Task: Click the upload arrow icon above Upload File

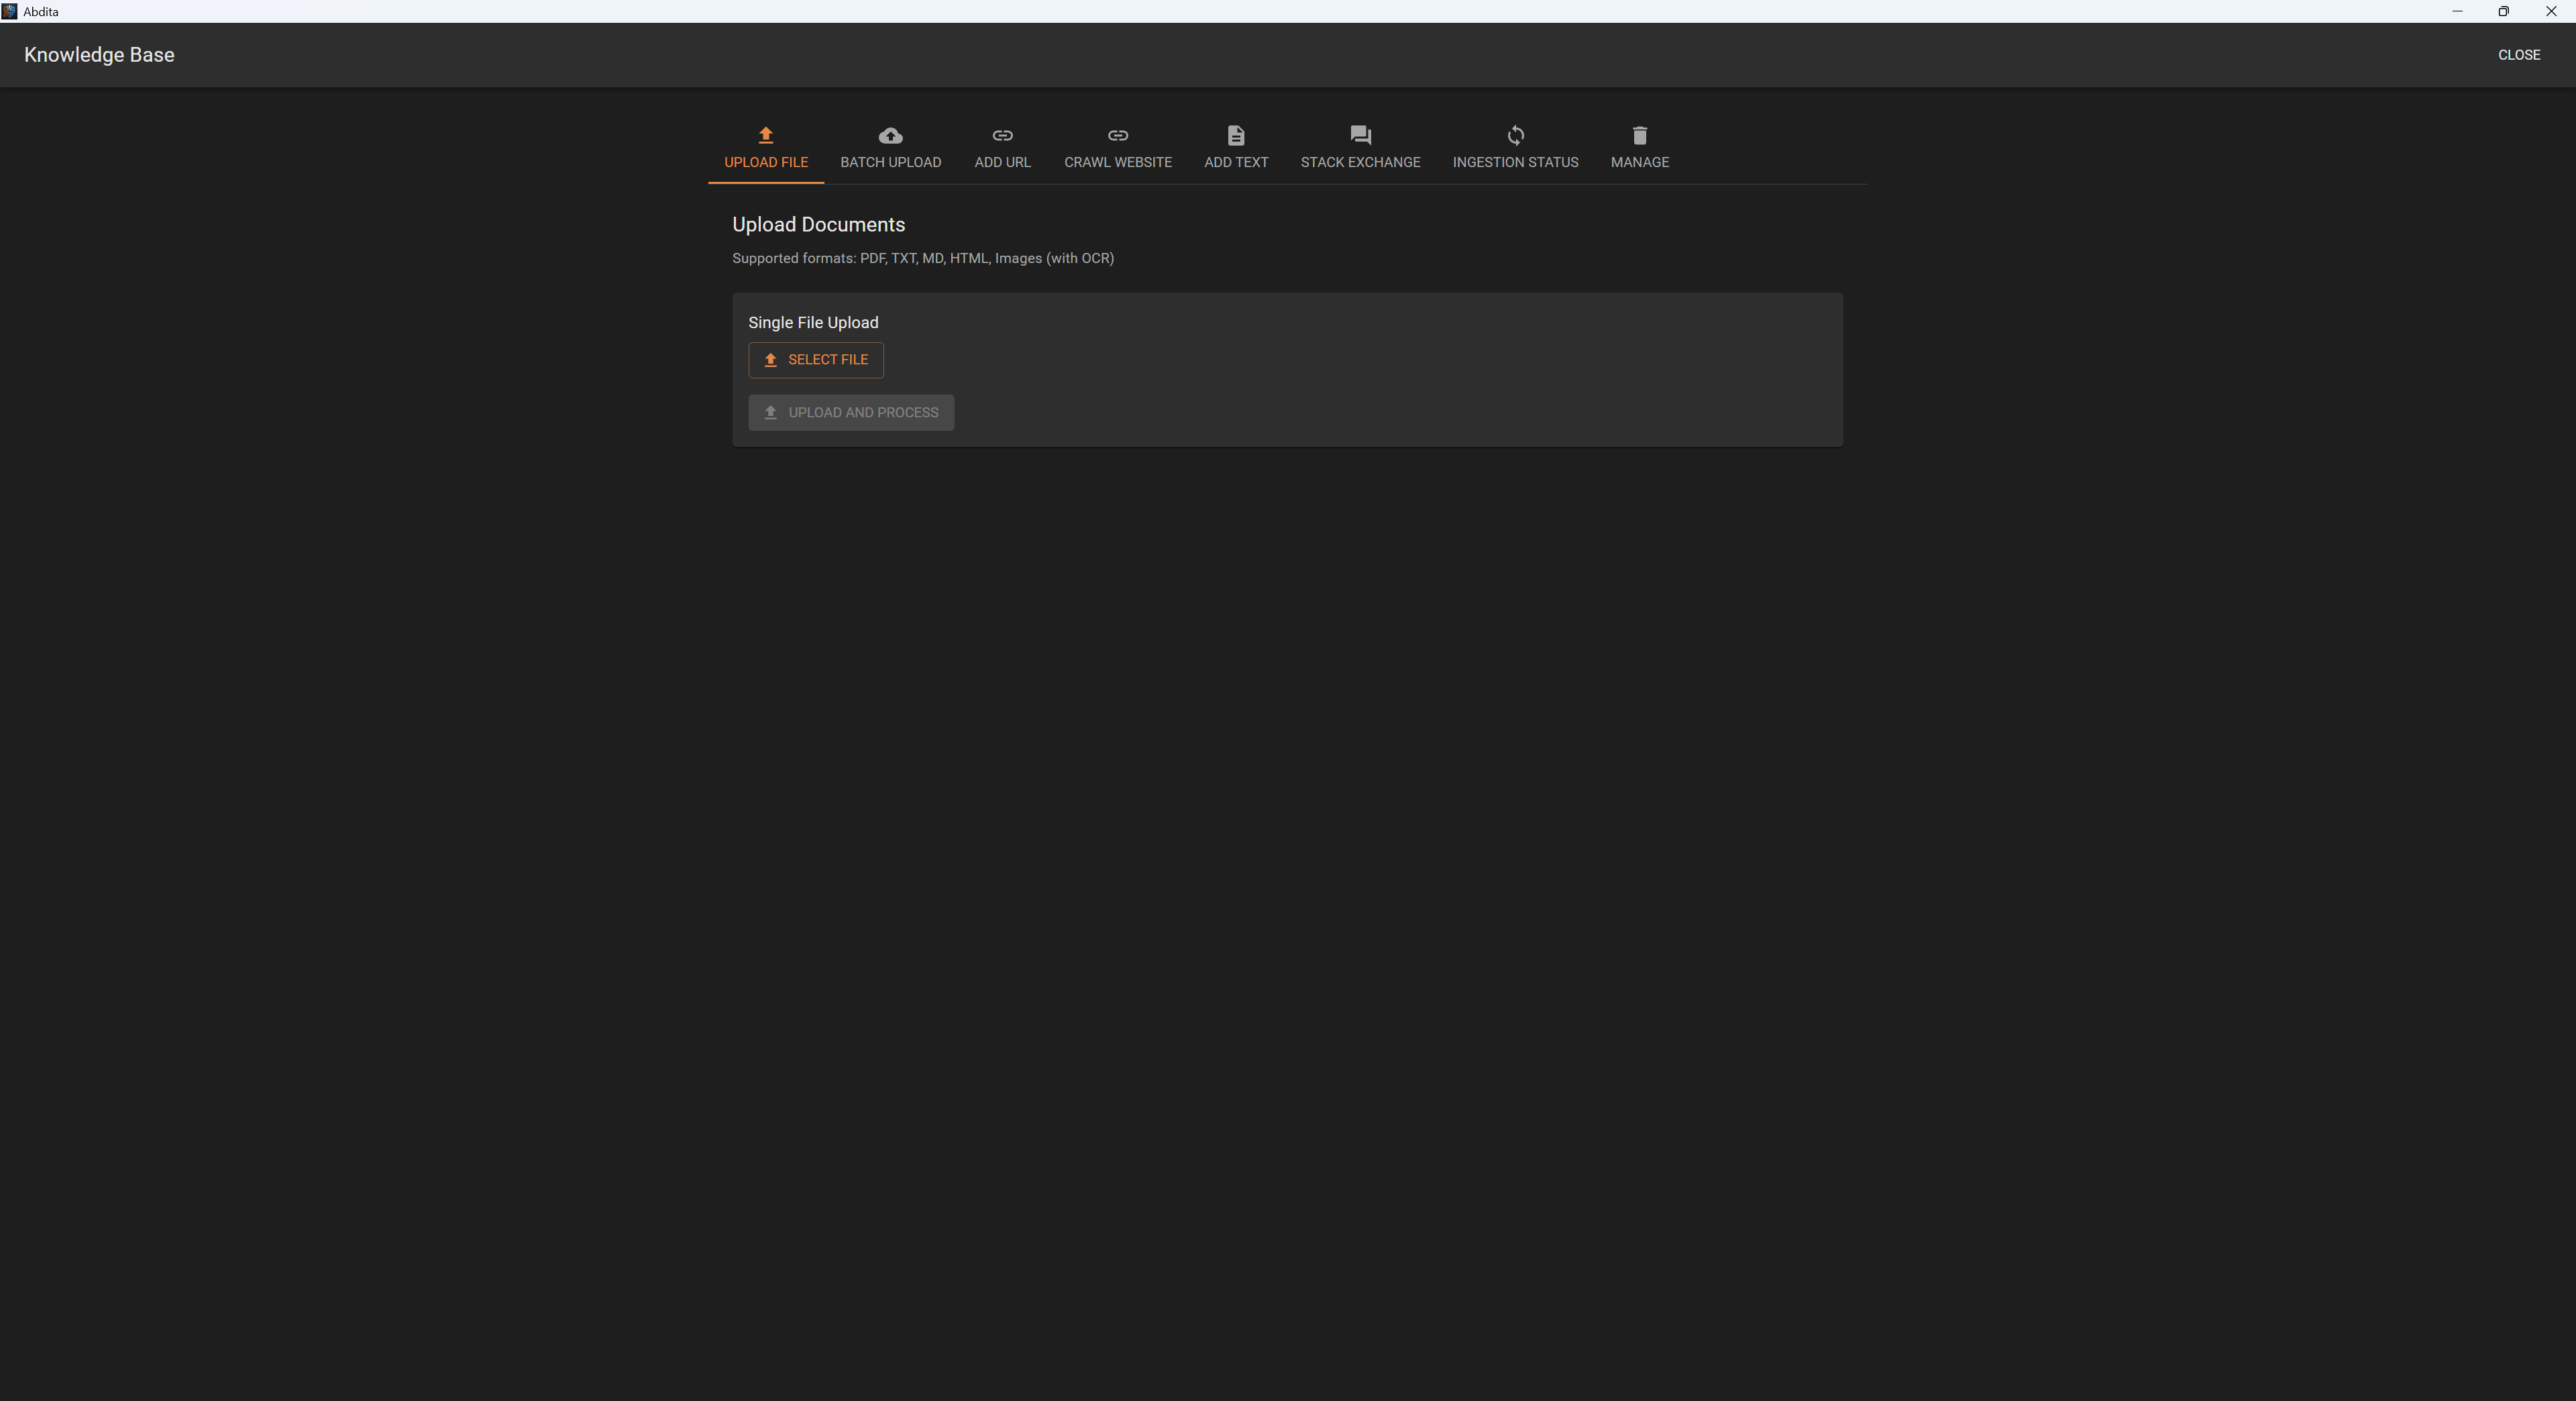Action: 766,135
